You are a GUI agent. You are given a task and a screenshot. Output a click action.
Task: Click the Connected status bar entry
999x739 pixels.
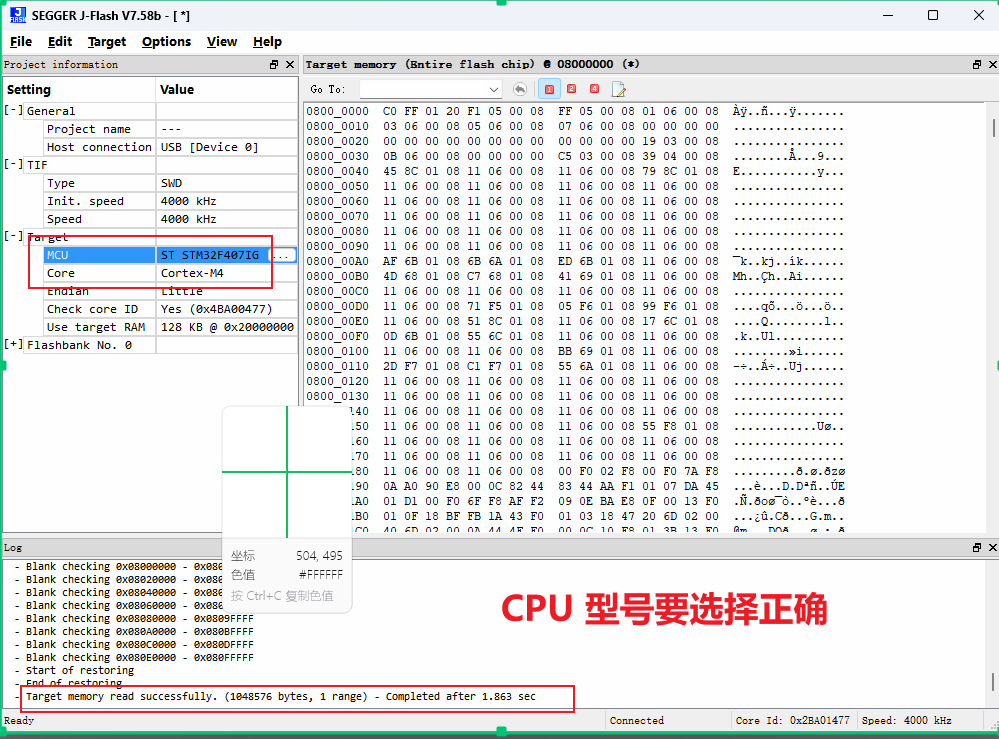636,721
